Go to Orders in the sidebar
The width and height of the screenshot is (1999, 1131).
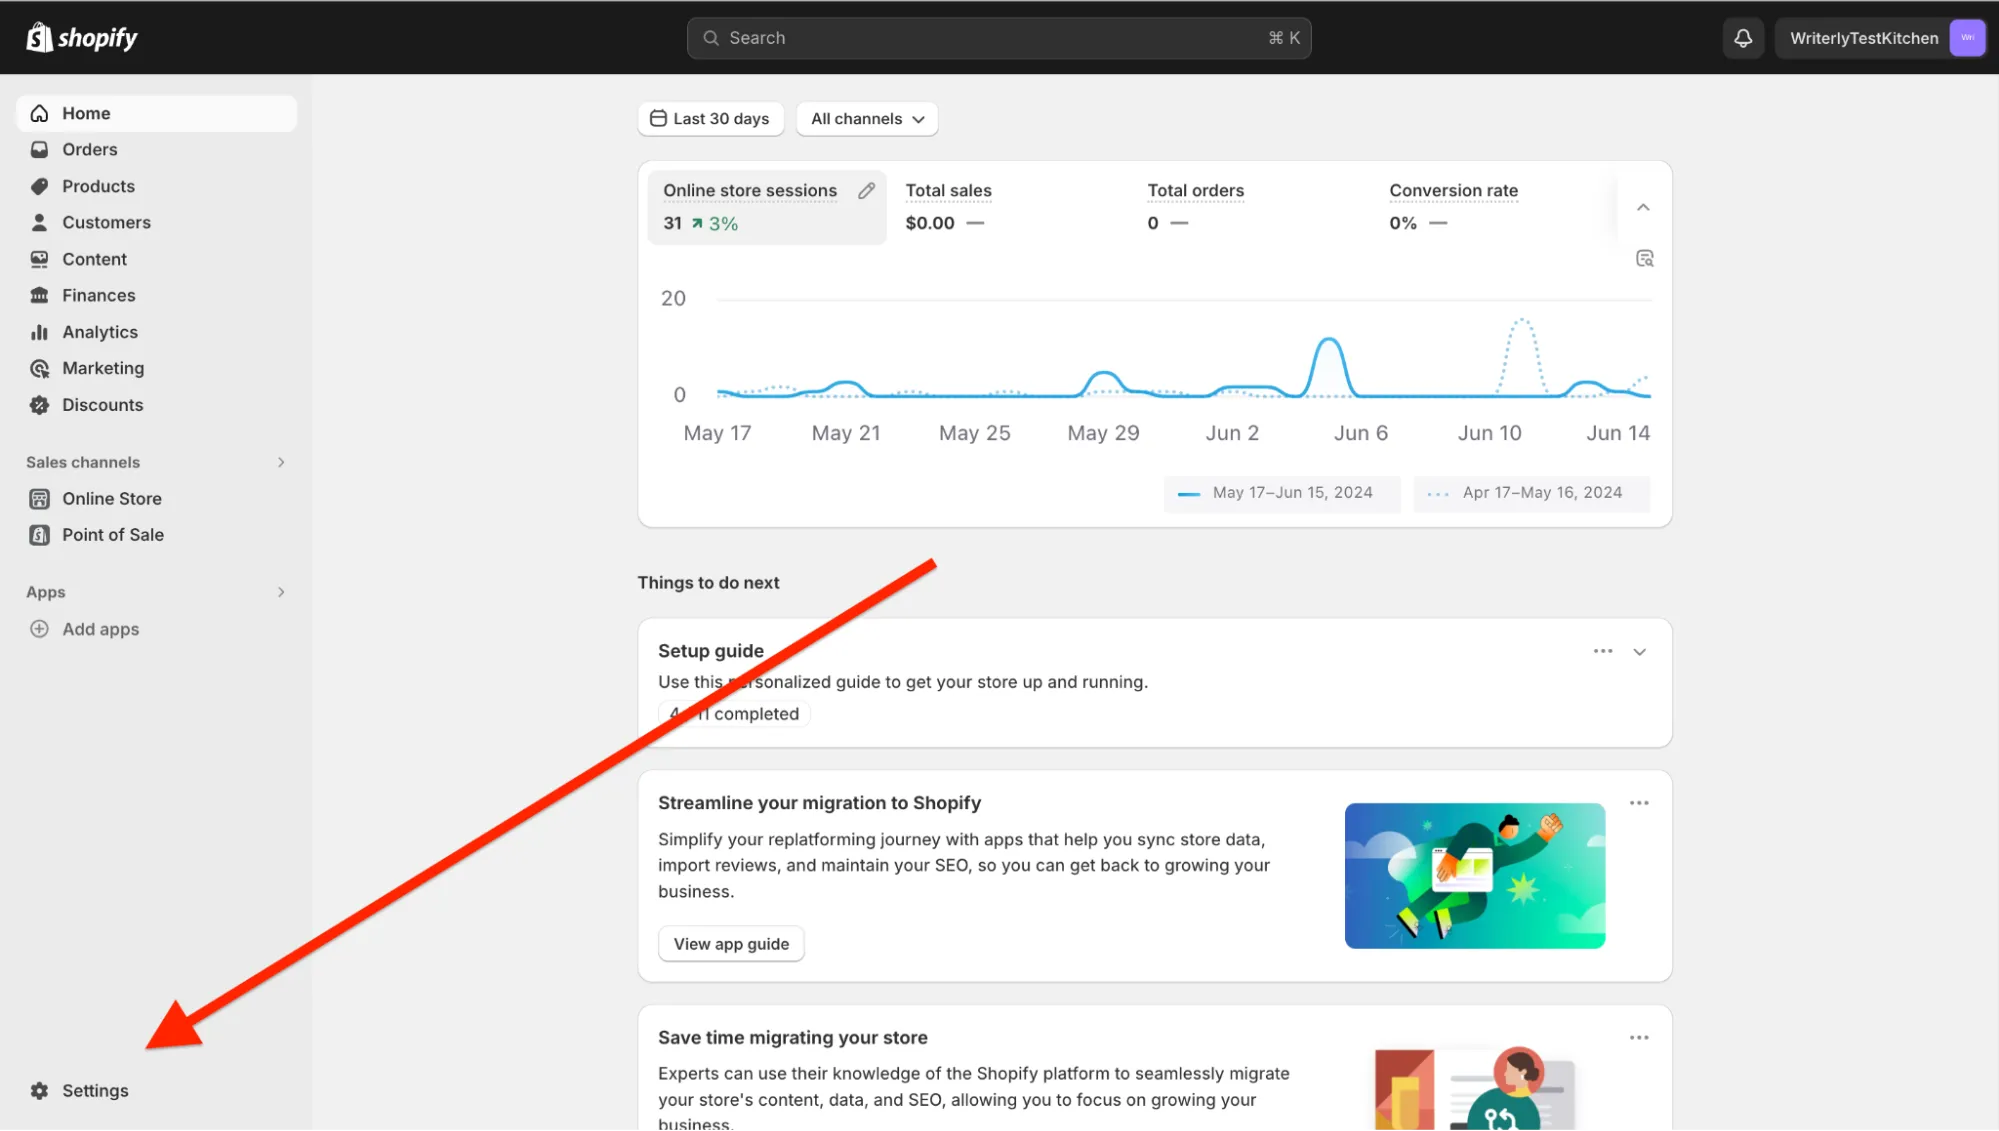(x=156, y=149)
